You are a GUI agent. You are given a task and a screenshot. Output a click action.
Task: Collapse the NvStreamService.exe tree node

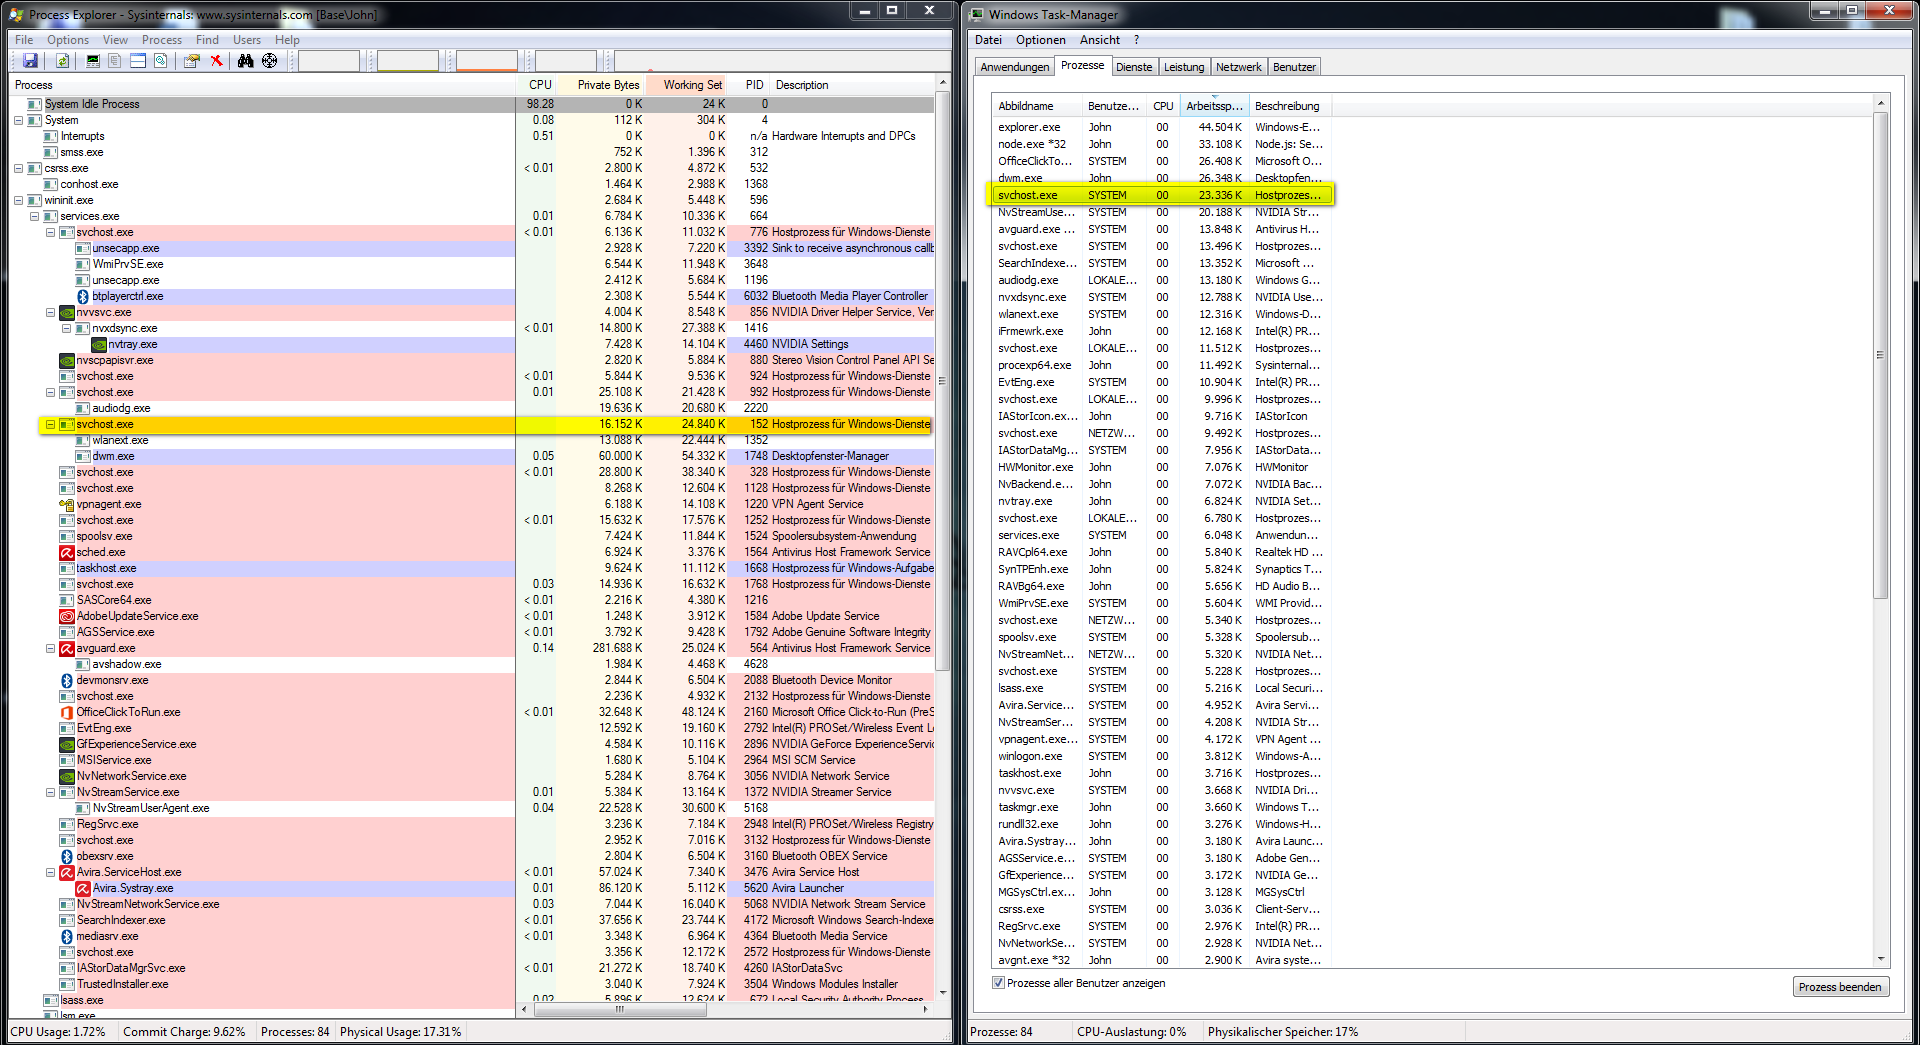(50, 792)
